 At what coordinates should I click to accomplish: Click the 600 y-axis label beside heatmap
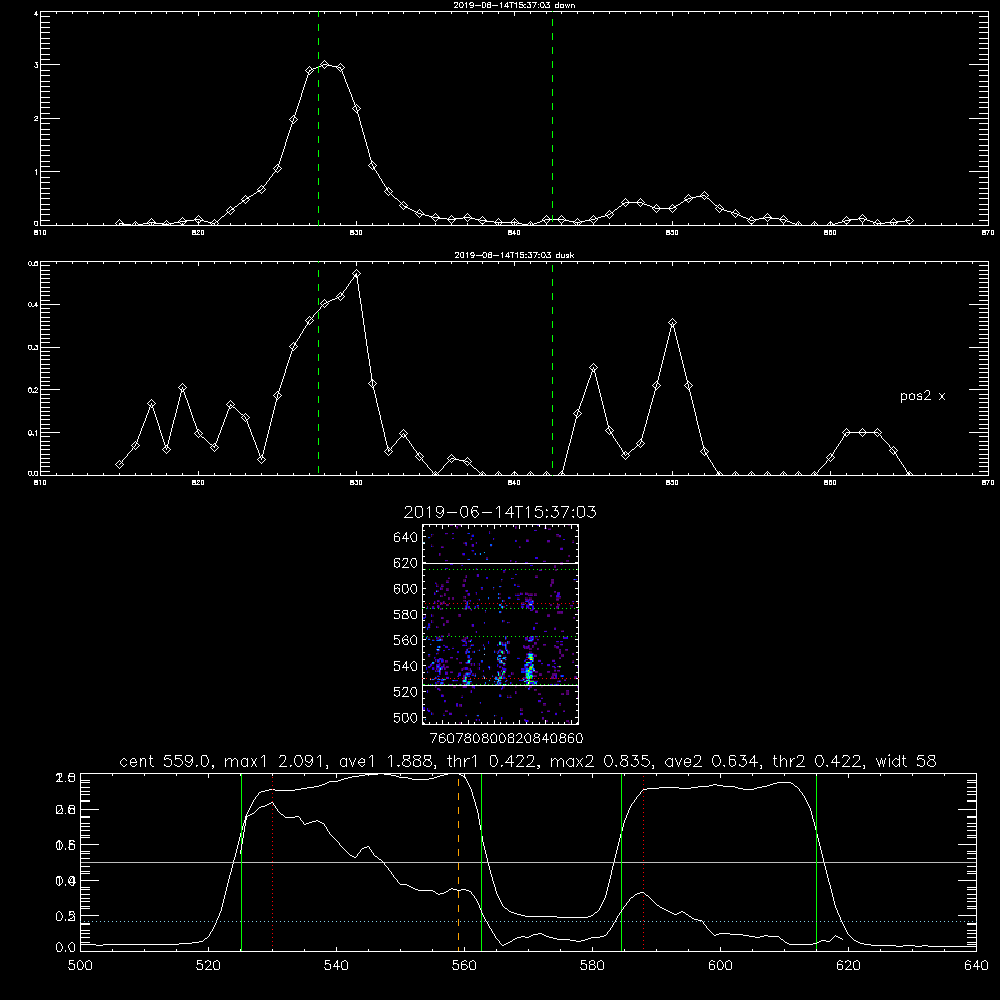tap(406, 589)
